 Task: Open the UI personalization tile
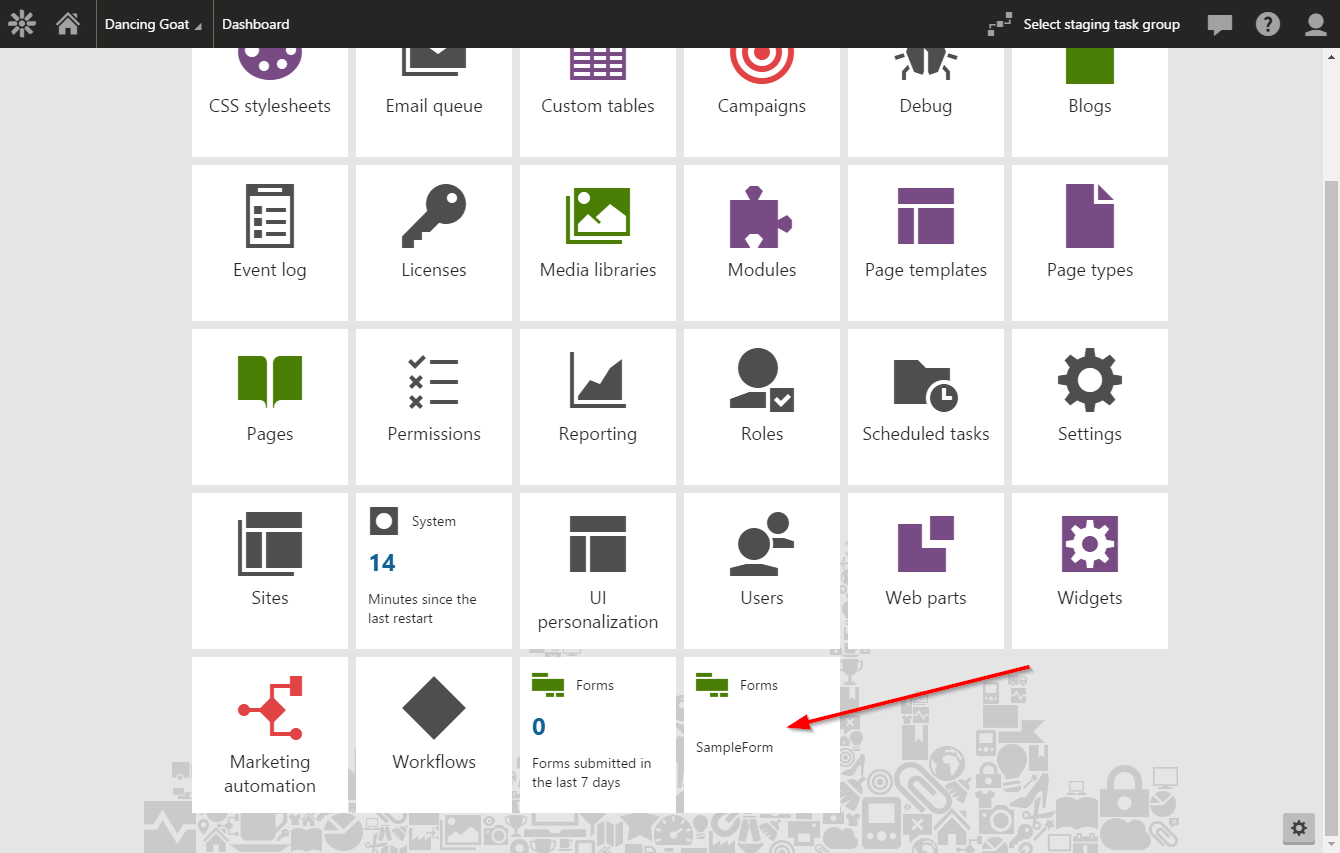coord(598,570)
